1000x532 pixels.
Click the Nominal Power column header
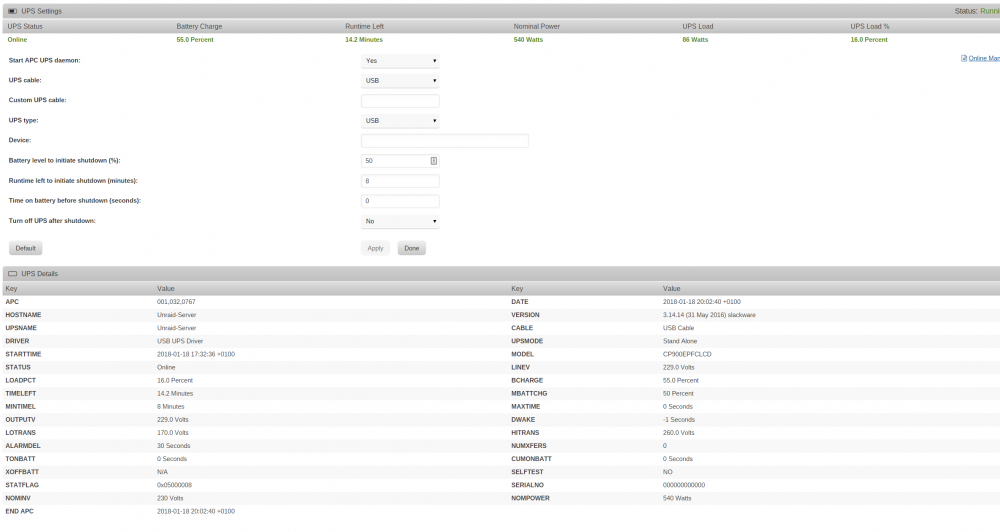pyautogui.click(x=536, y=26)
